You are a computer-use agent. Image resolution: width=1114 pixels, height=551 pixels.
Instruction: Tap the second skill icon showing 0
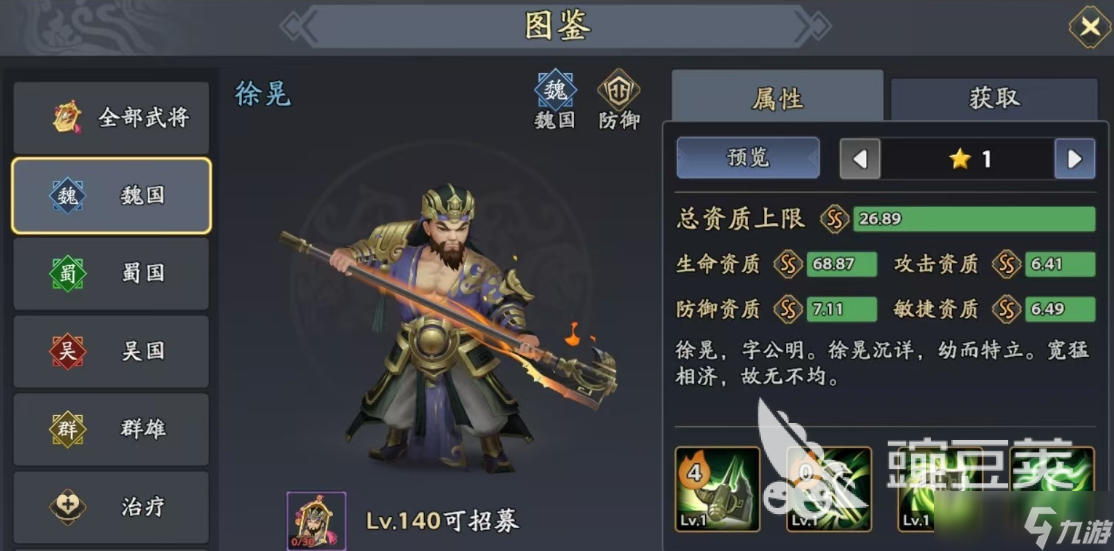click(x=829, y=489)
